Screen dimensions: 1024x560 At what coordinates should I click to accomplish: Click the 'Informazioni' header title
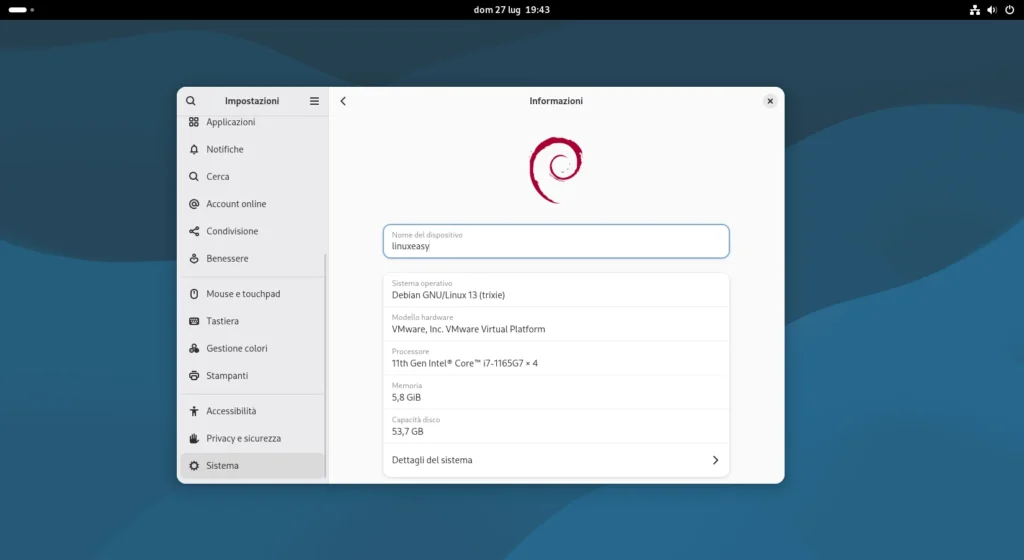pyautogui.click(x=556, y=101)
